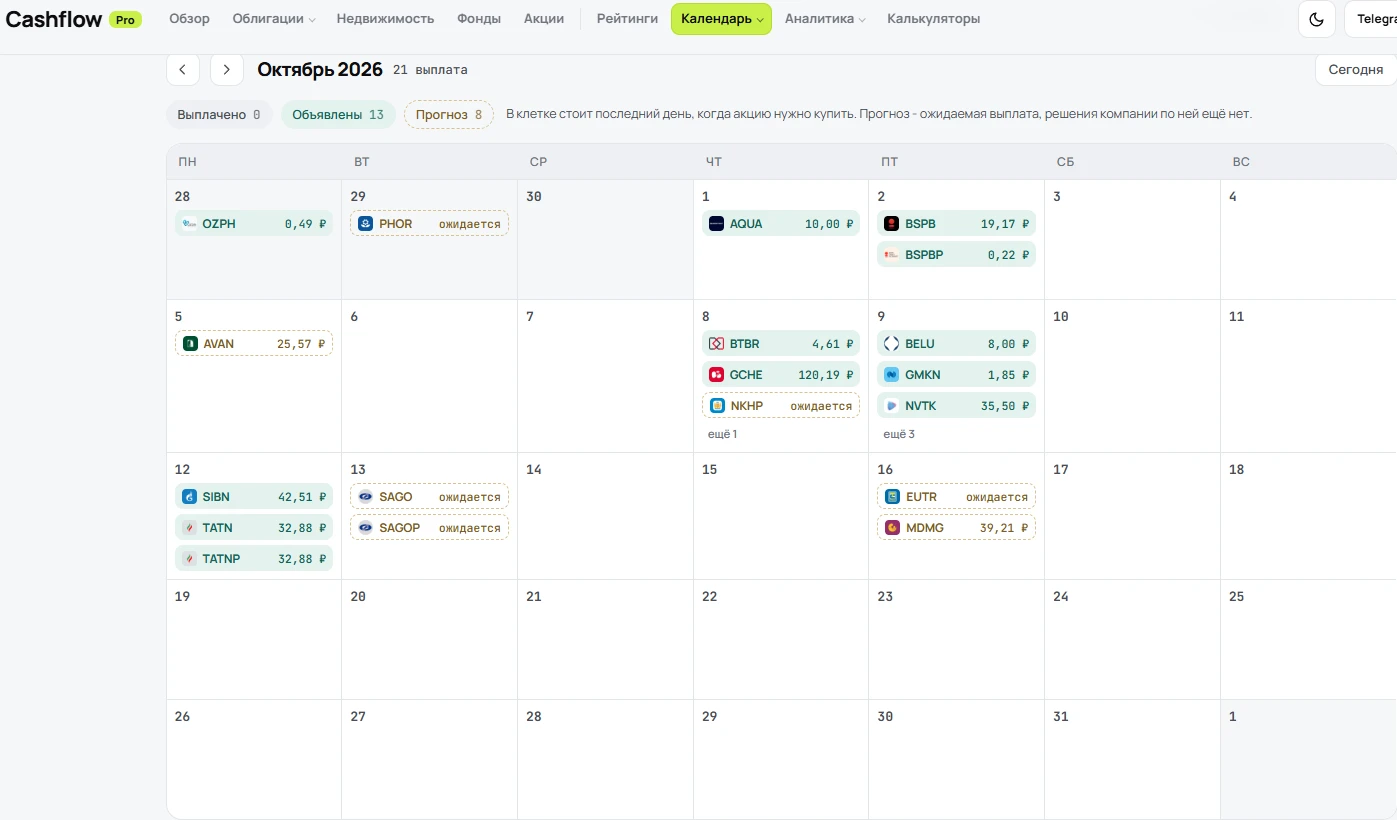Toggle the Объявлены filter chip
1397x820 pixels.
click(x=338, y=115)
